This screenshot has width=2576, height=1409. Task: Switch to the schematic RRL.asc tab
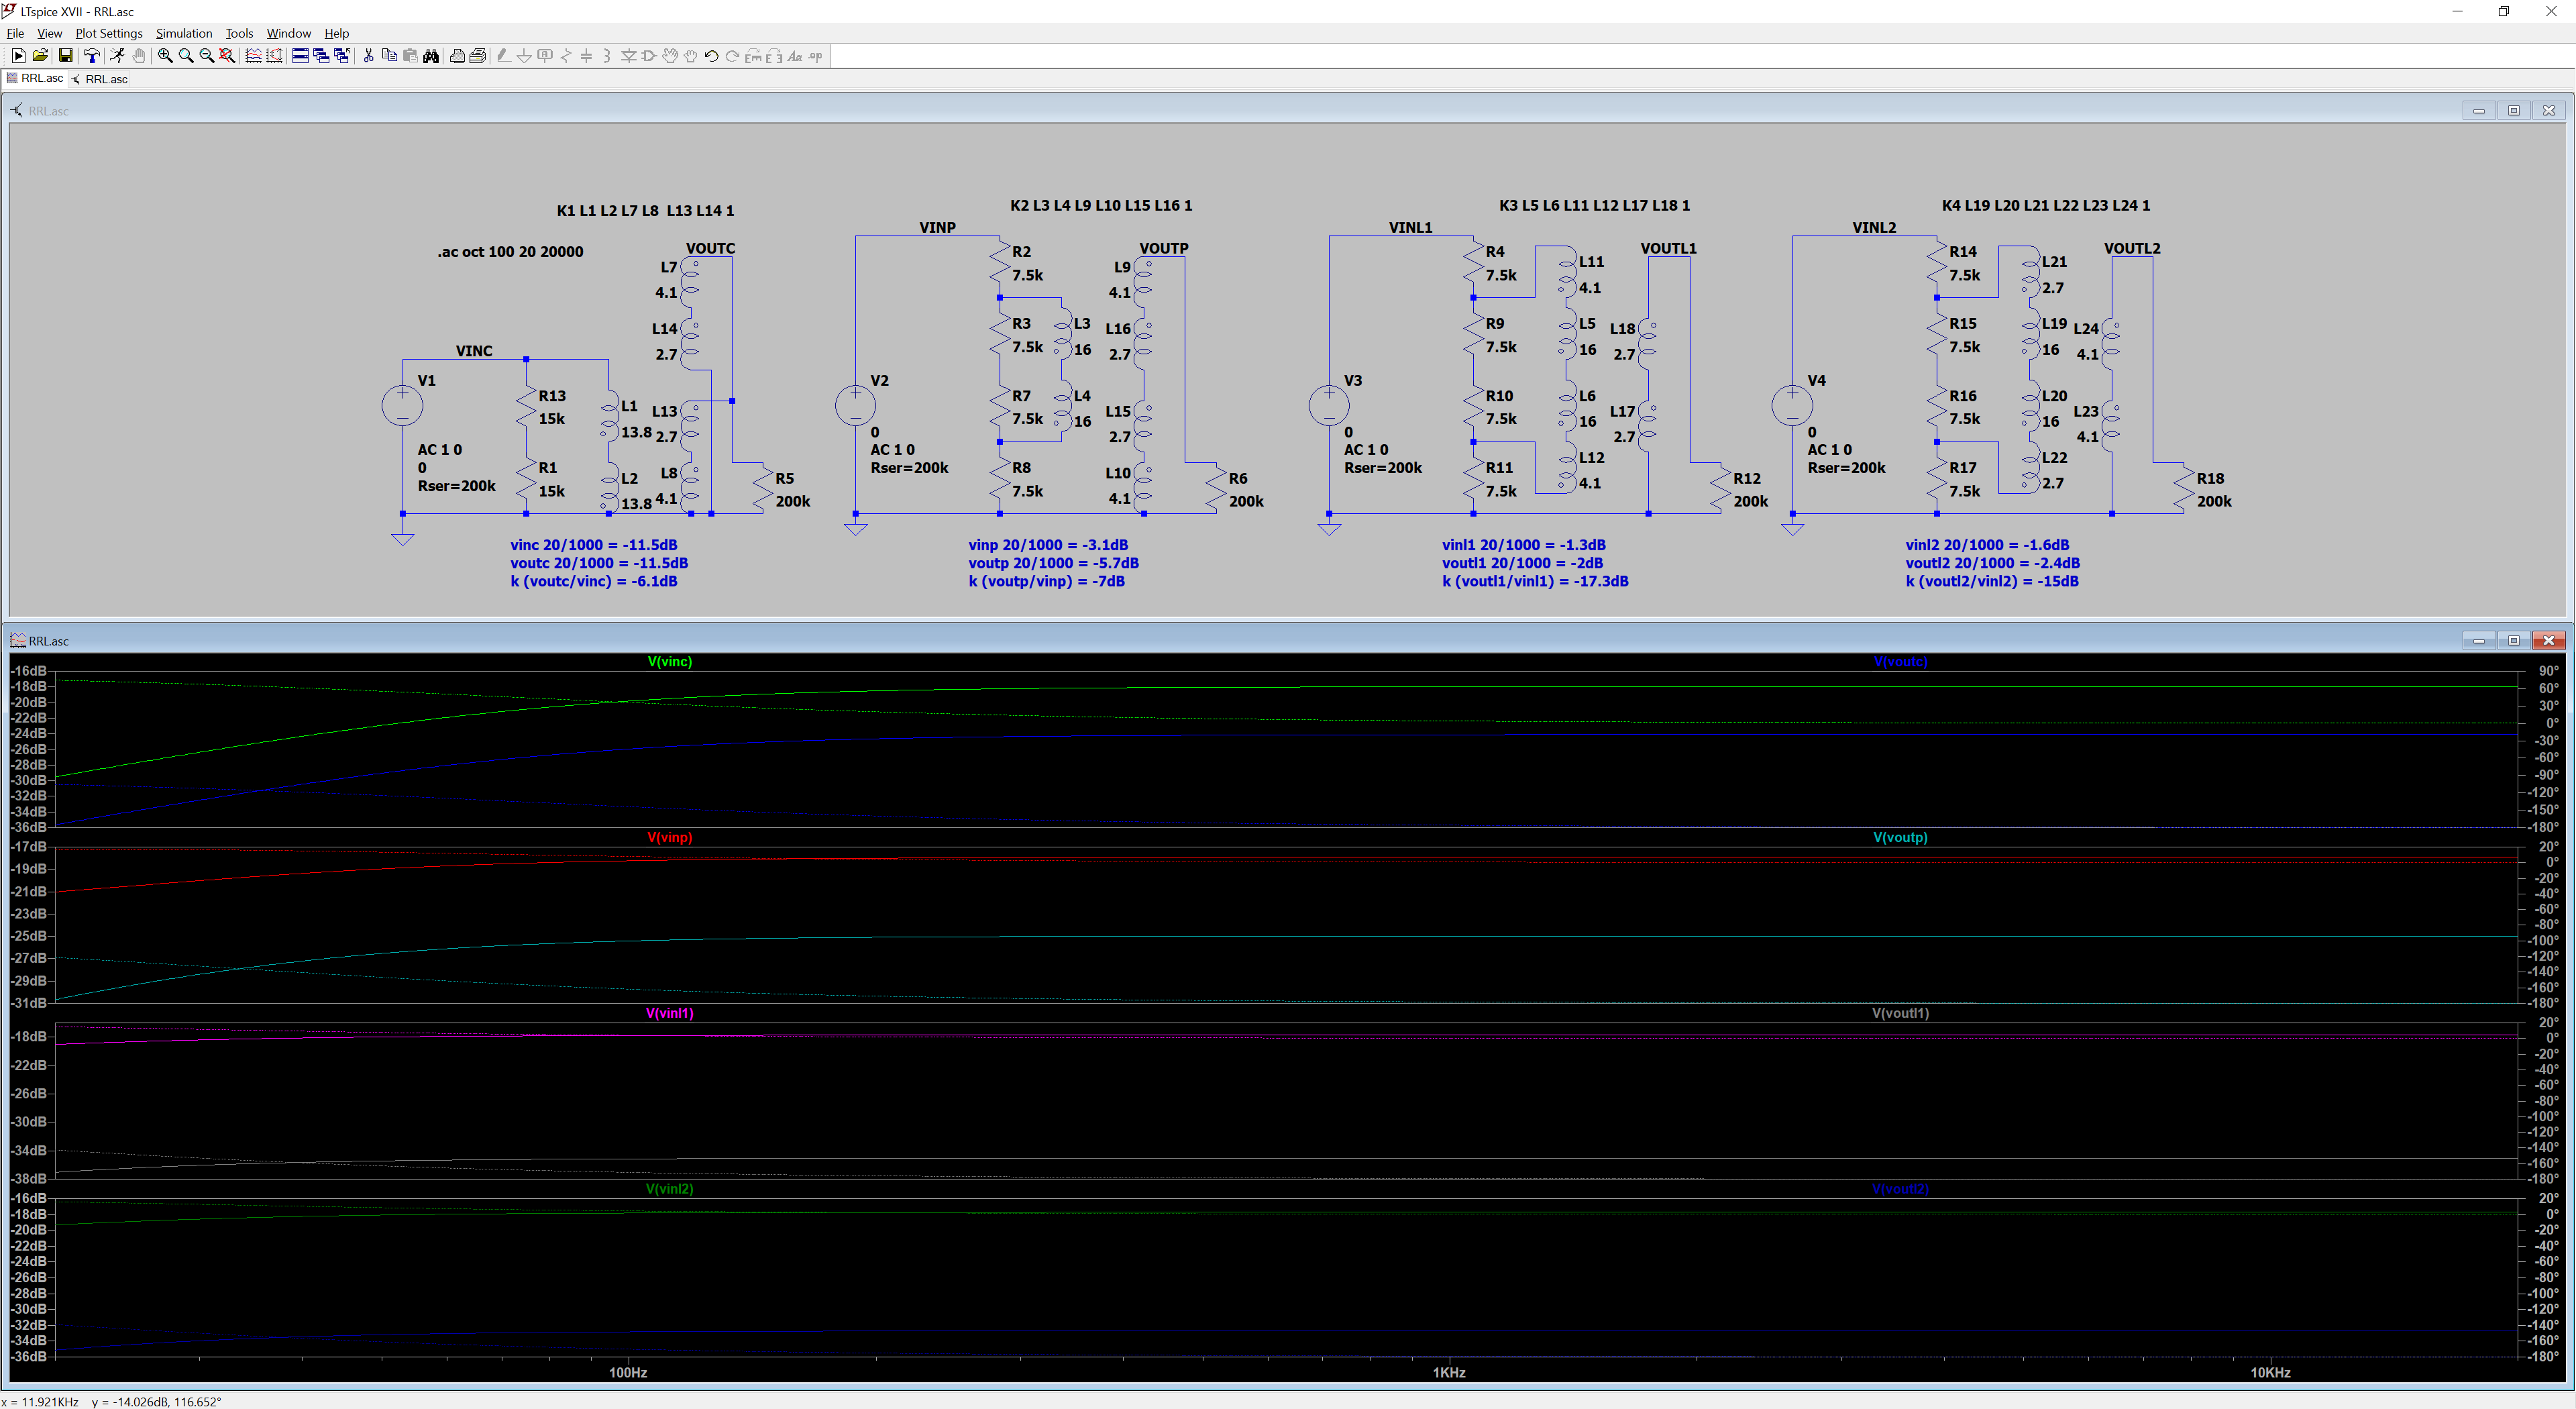coord(100,79)
